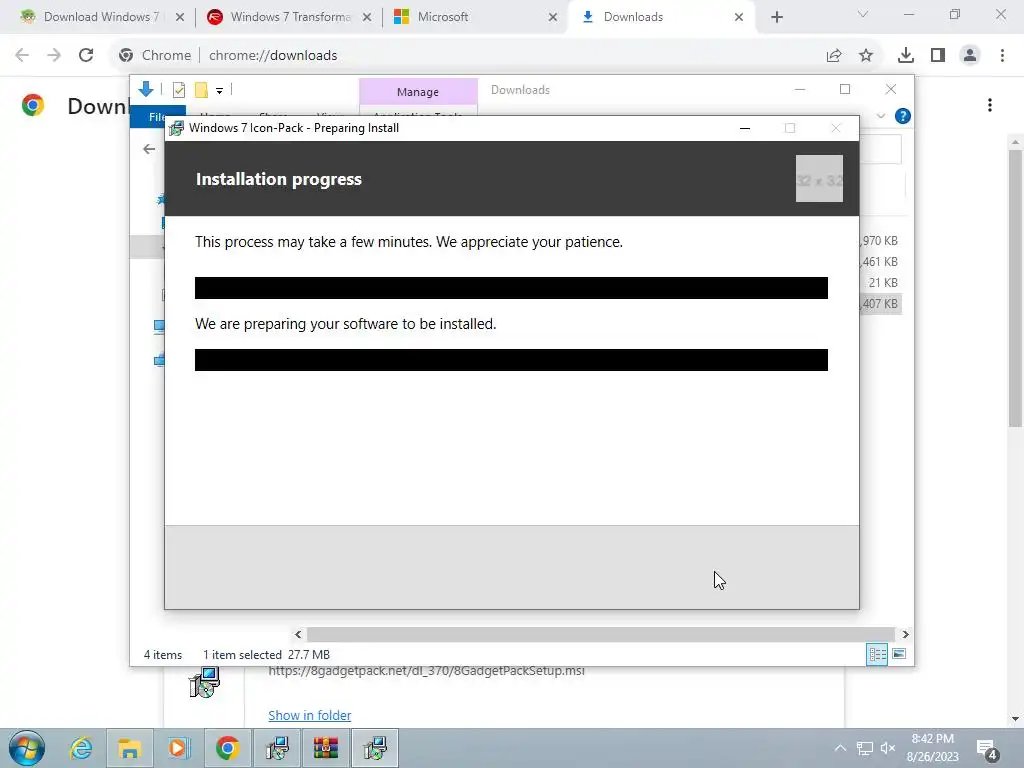Select the 407 KB file row in Explorer
Viewport: 1024px width, 768px height.
pos(880,304)
